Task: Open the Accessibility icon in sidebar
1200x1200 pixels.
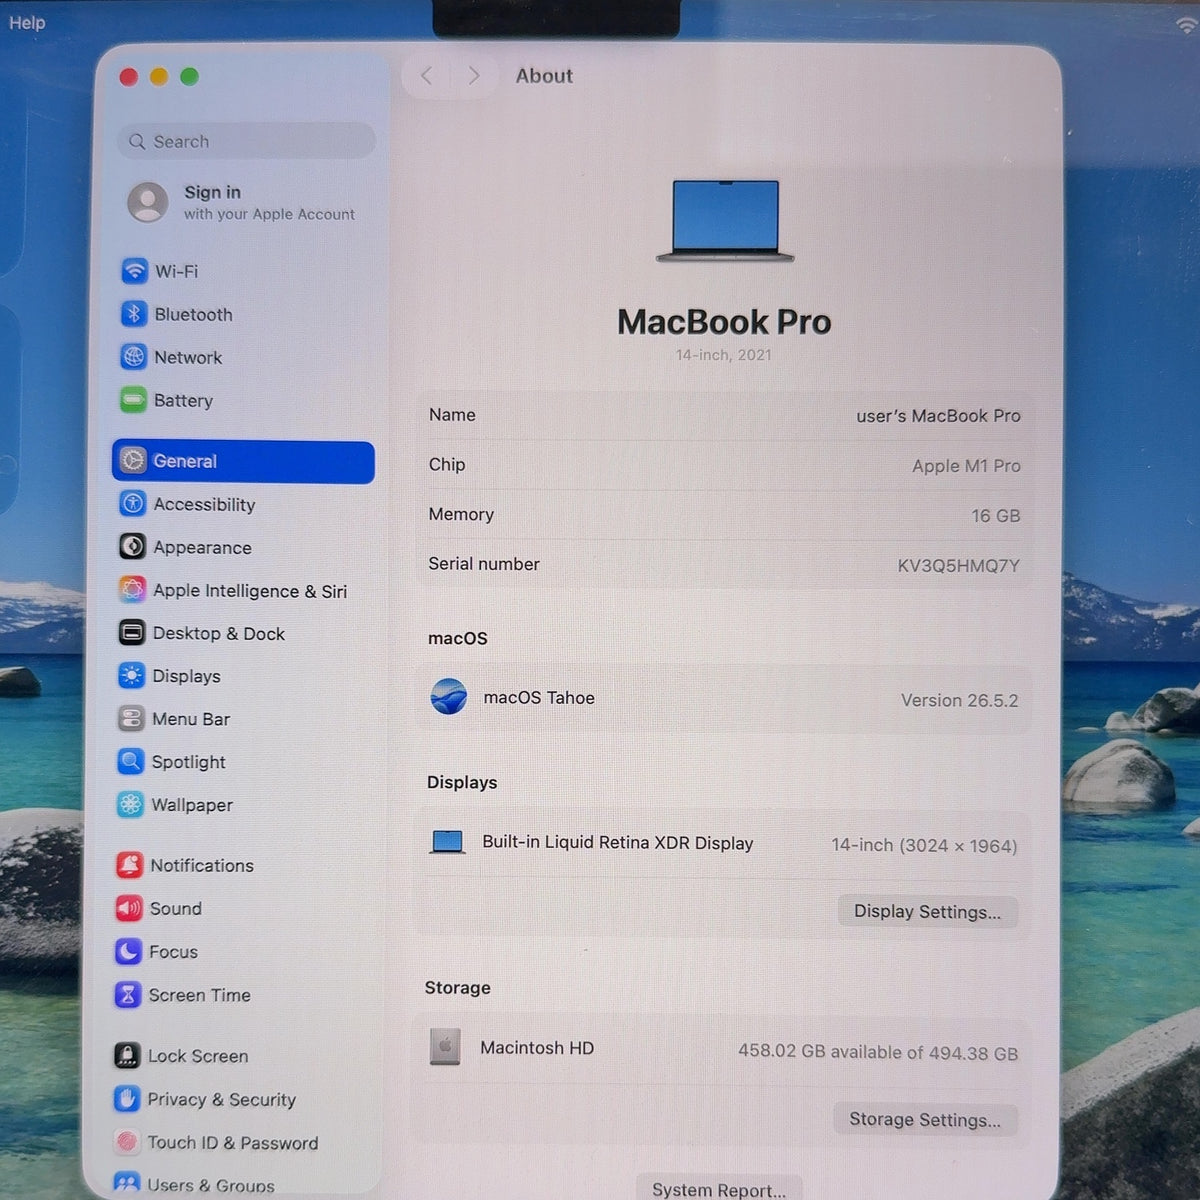Action: [x=132, y=504]
